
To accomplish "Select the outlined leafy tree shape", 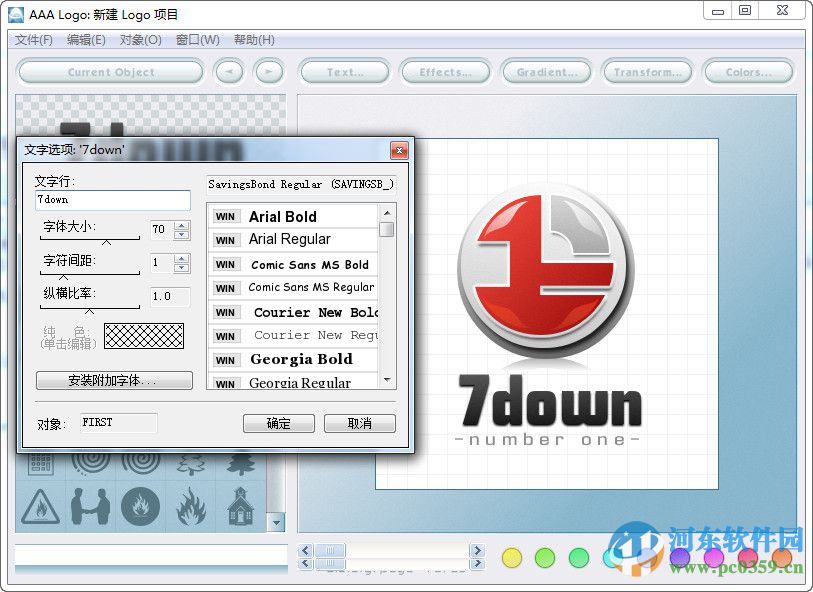I will coord(191,464).
